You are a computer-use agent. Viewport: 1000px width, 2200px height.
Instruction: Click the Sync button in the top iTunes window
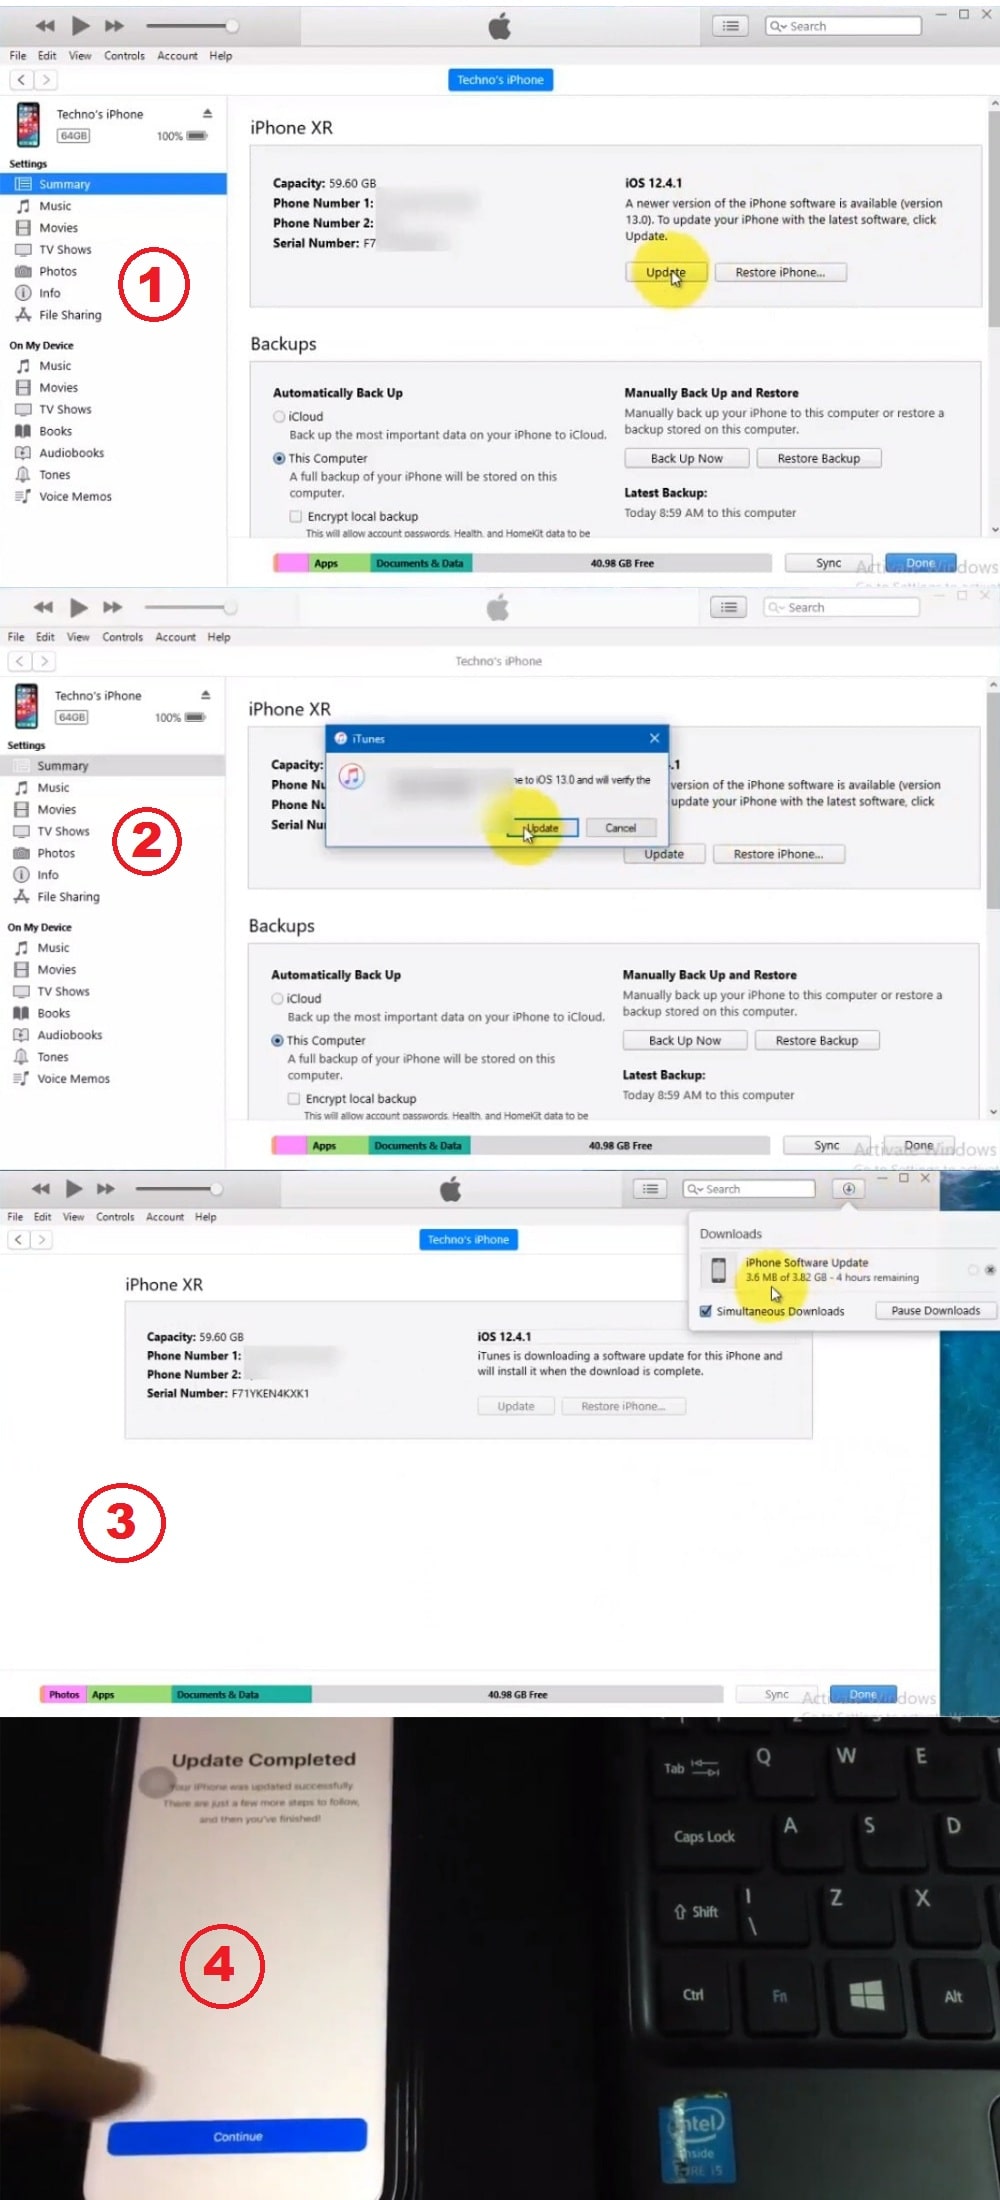click(x=828, y=563)
